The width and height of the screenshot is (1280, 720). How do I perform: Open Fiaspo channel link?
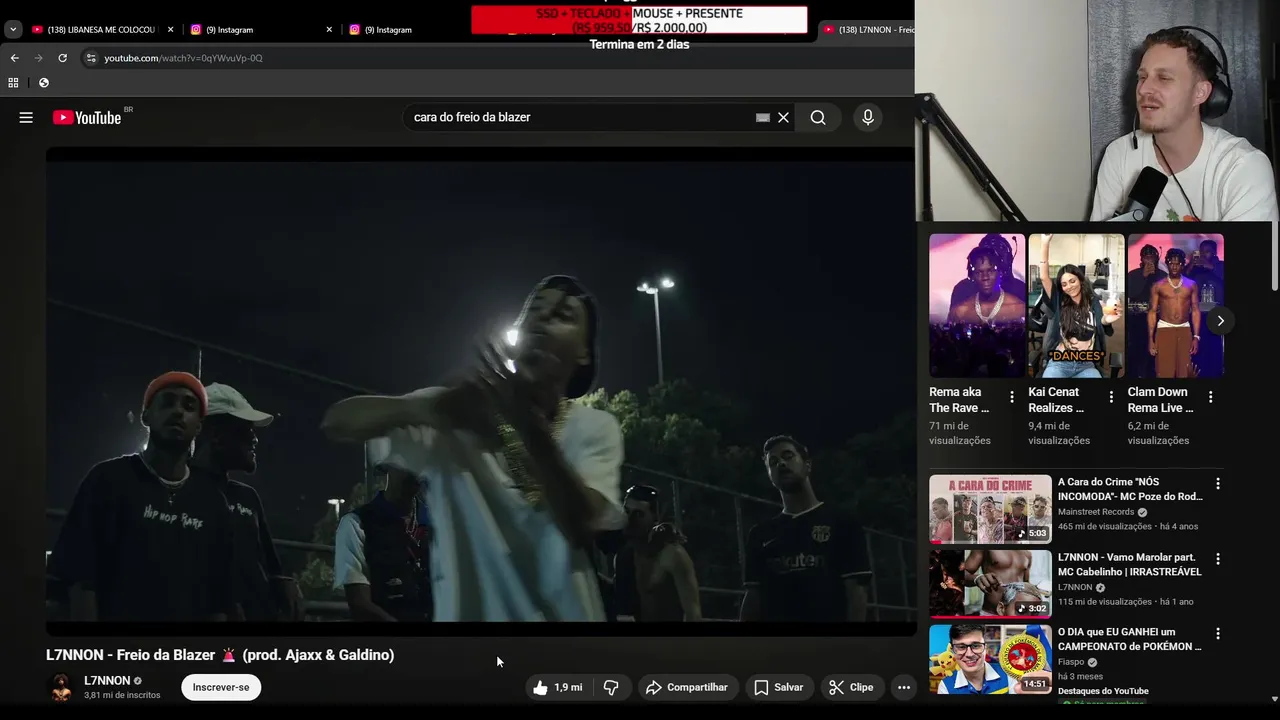[x=1071, y=662]
